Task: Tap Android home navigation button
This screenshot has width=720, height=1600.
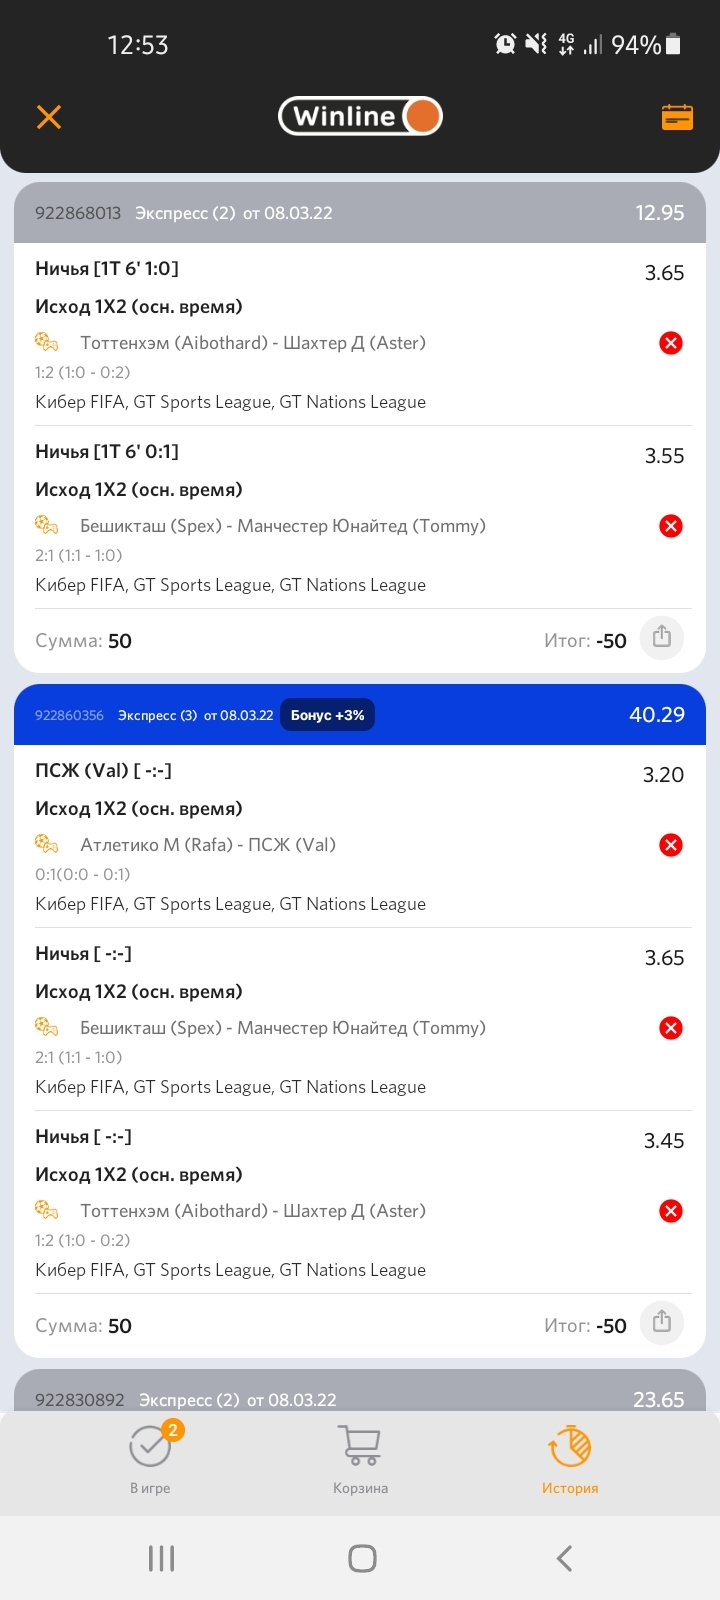Action: point(362,1558)
